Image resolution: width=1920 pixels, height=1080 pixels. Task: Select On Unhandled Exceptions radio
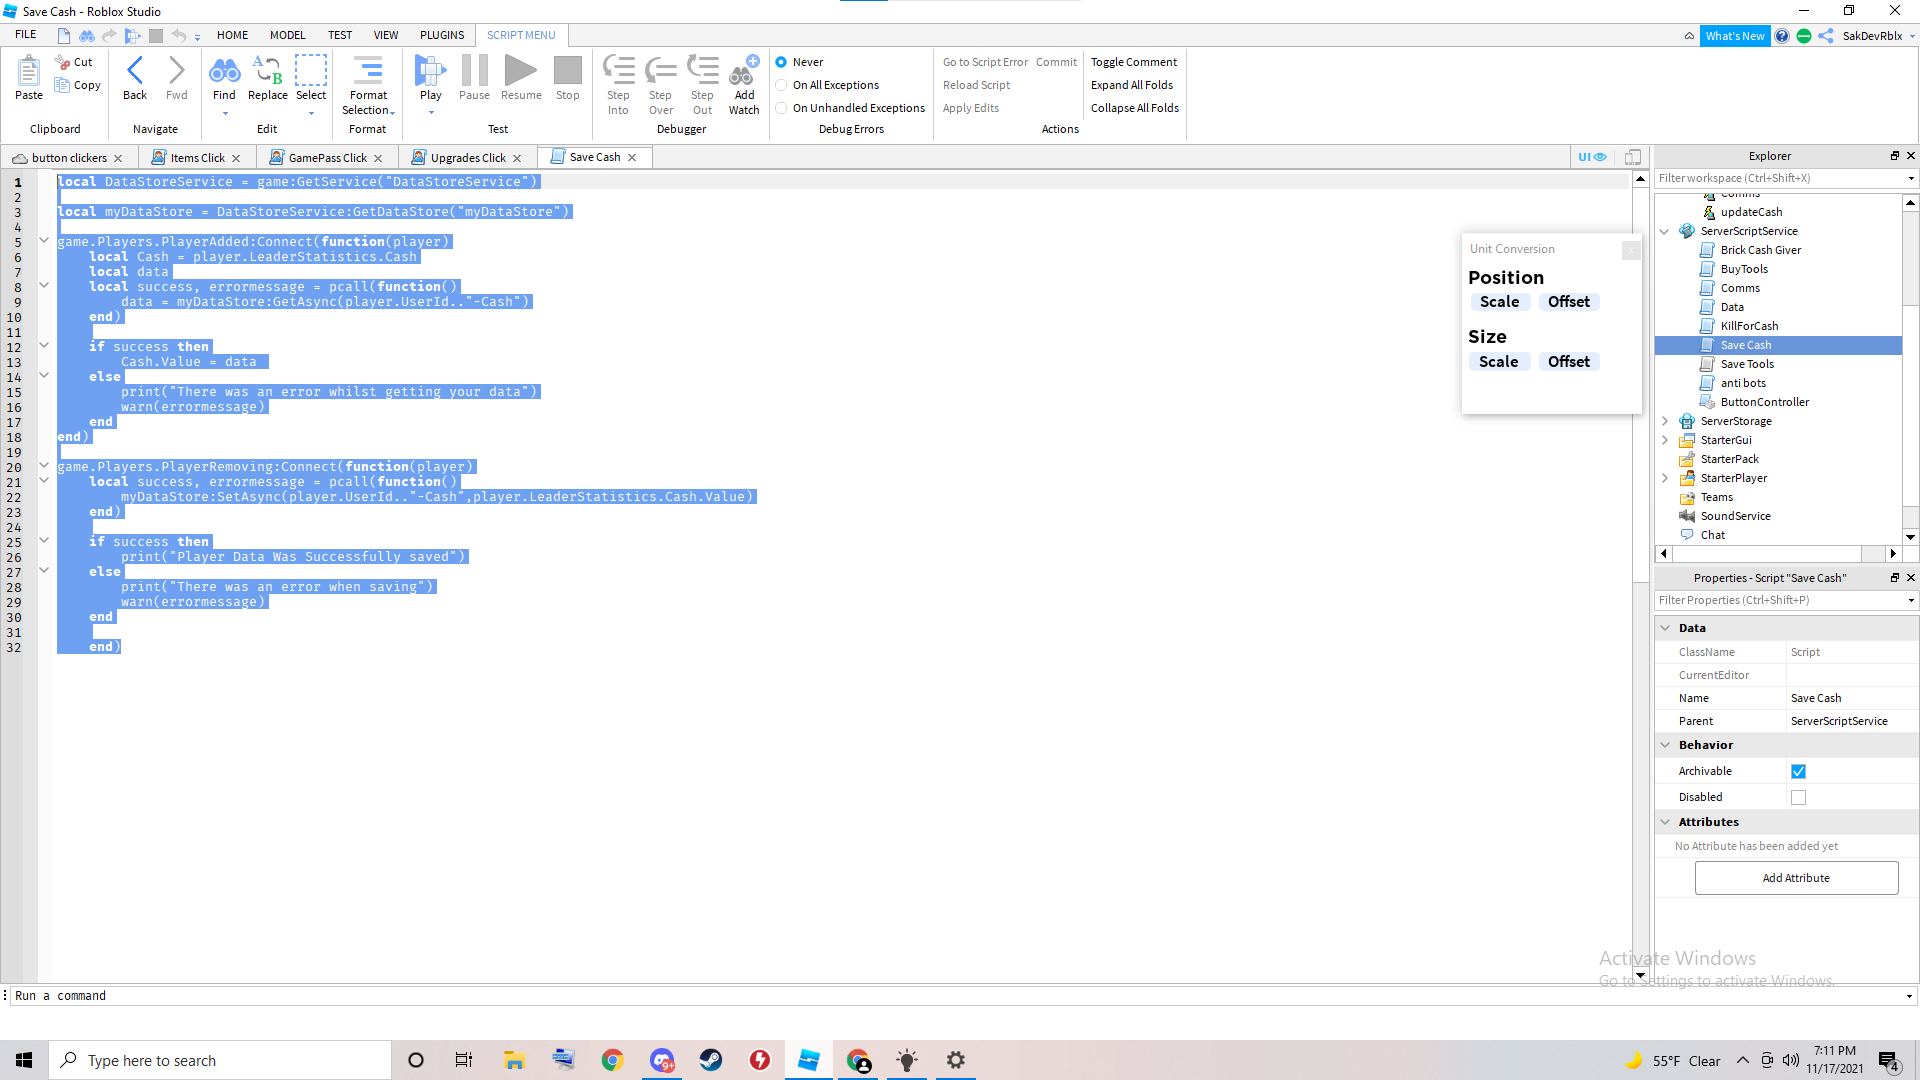(781, 108)
